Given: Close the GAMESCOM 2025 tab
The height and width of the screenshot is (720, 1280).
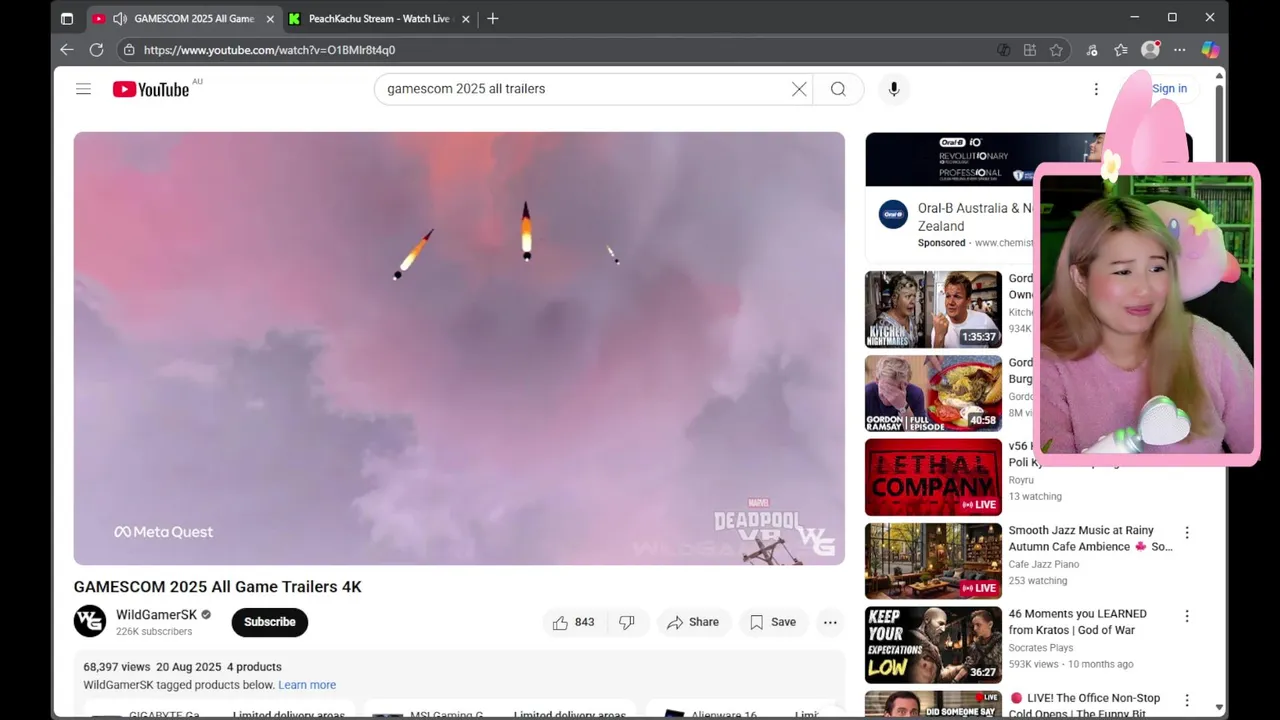Looking at the screenshot, I should tap(269, 18).
